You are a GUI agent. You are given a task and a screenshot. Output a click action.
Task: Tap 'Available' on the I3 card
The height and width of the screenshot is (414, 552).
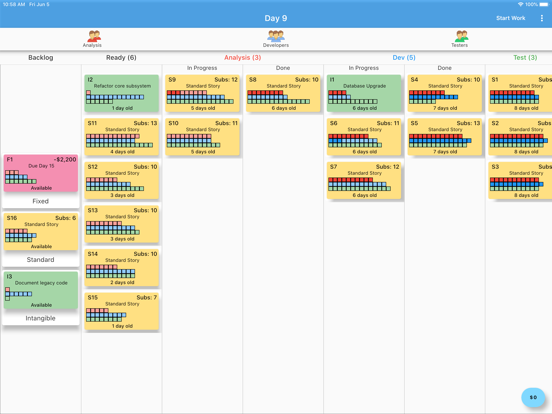[x=41, y=305]
